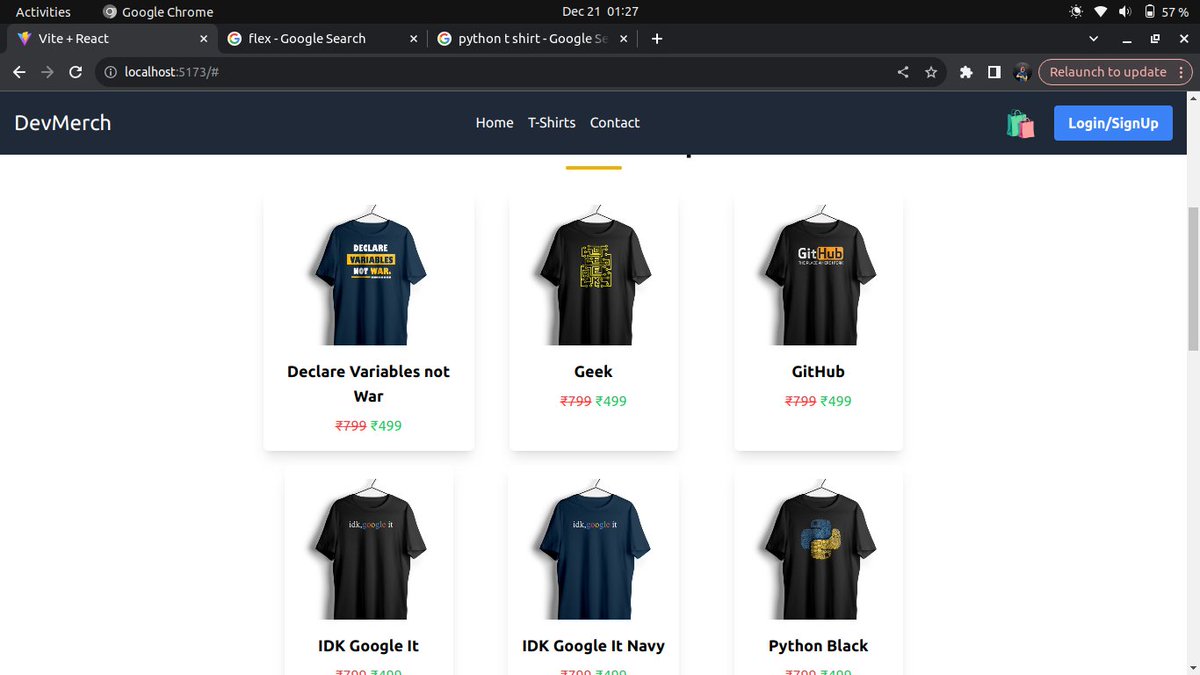Click the page's vertical scrollbar thumb
Image resolution: width=1200 pixels, height=675 pixels.
[x=1192, y=279]
